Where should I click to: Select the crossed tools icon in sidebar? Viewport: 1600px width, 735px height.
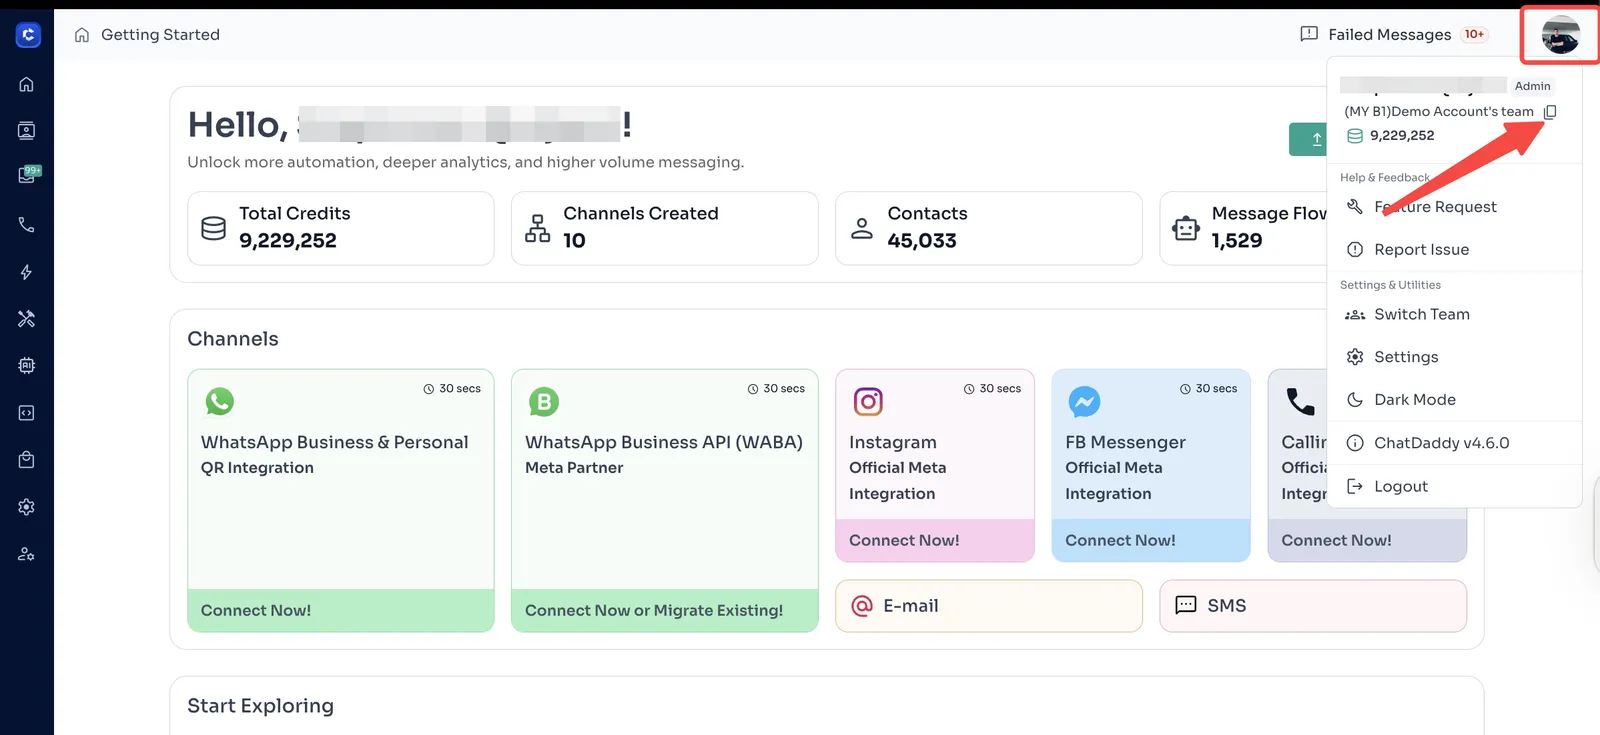[27, 319]
